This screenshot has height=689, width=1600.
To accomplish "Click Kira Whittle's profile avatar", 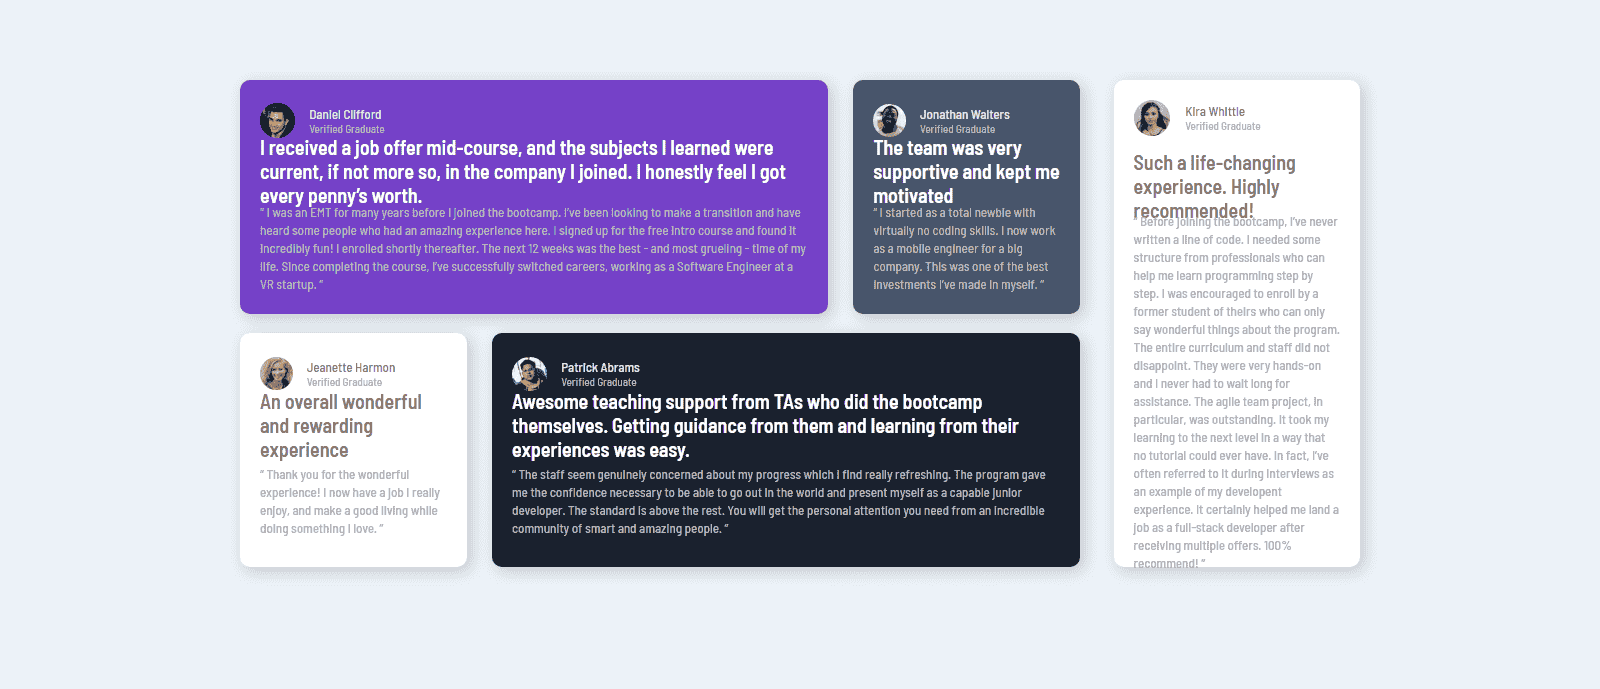I will (x=1151, y=117).
